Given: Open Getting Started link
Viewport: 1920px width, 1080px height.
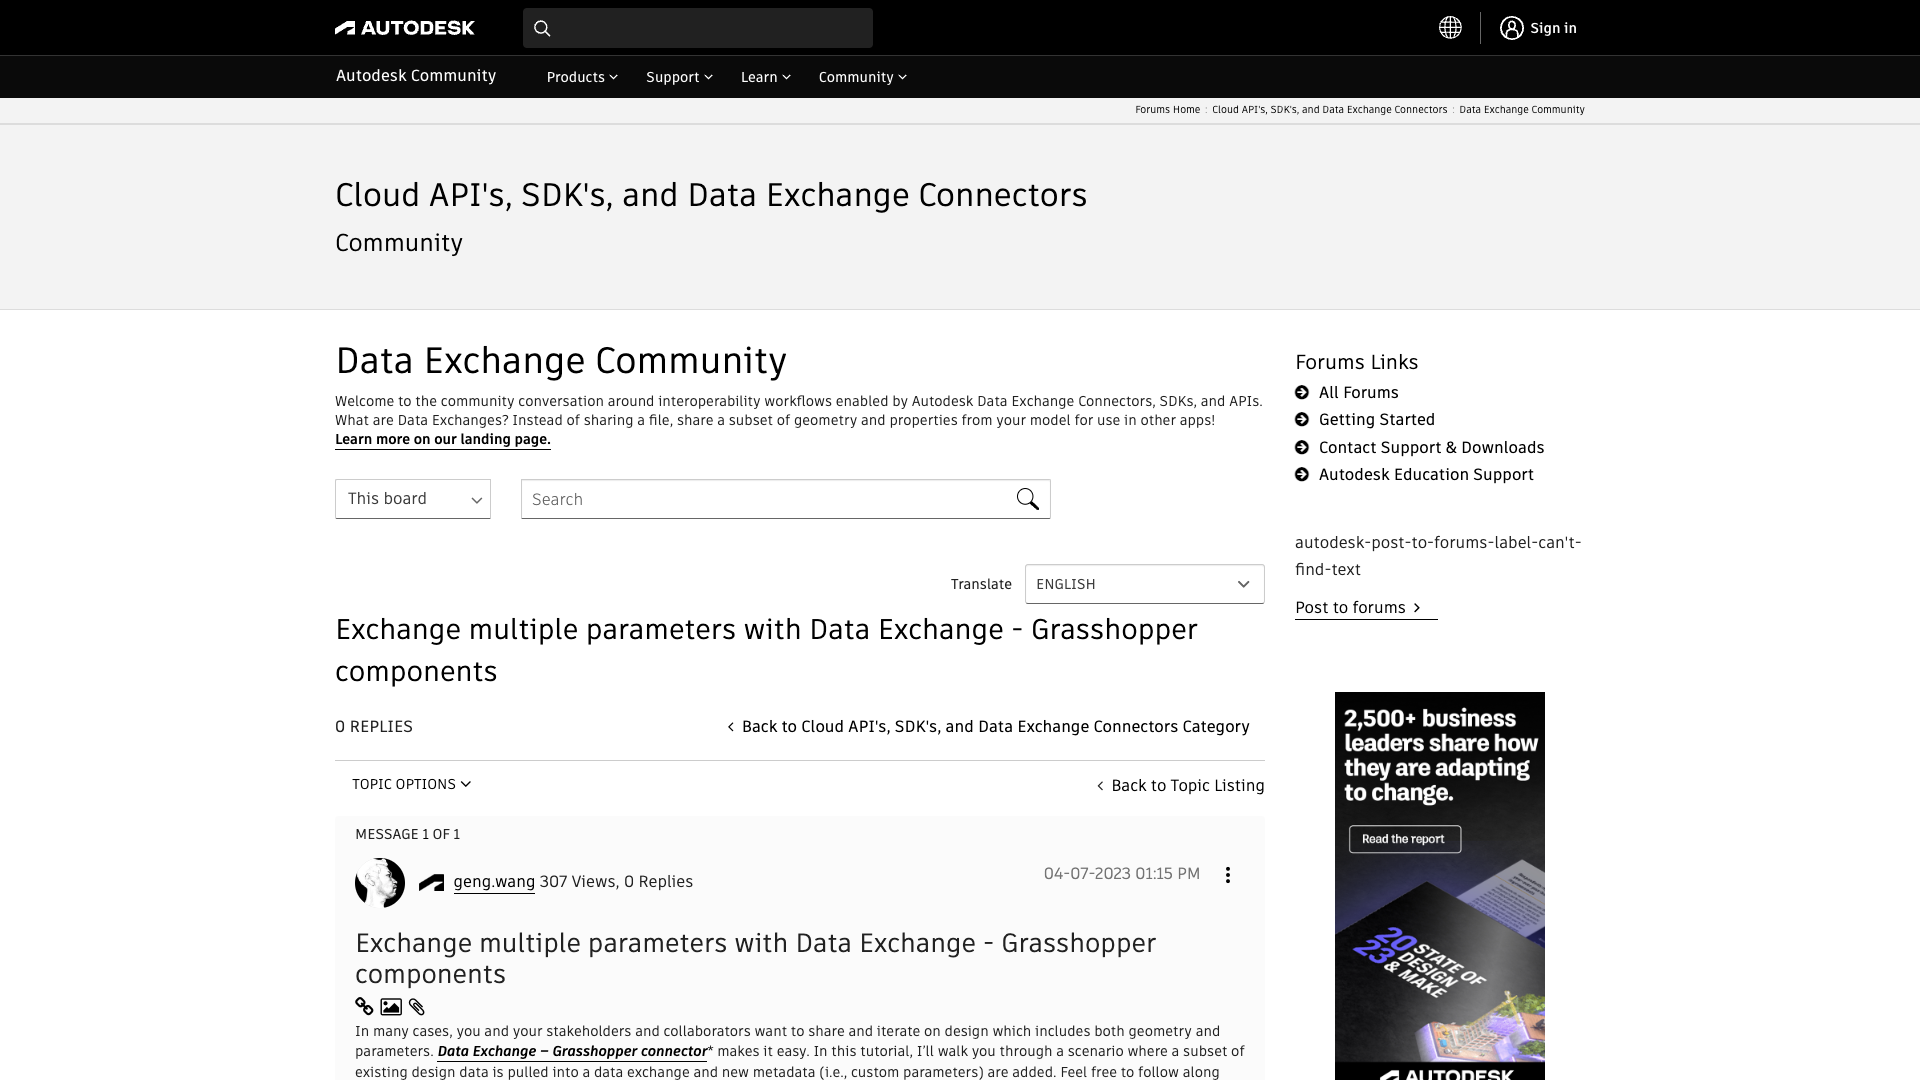Looking at the screenshot, I should (x=1376, y=420).
